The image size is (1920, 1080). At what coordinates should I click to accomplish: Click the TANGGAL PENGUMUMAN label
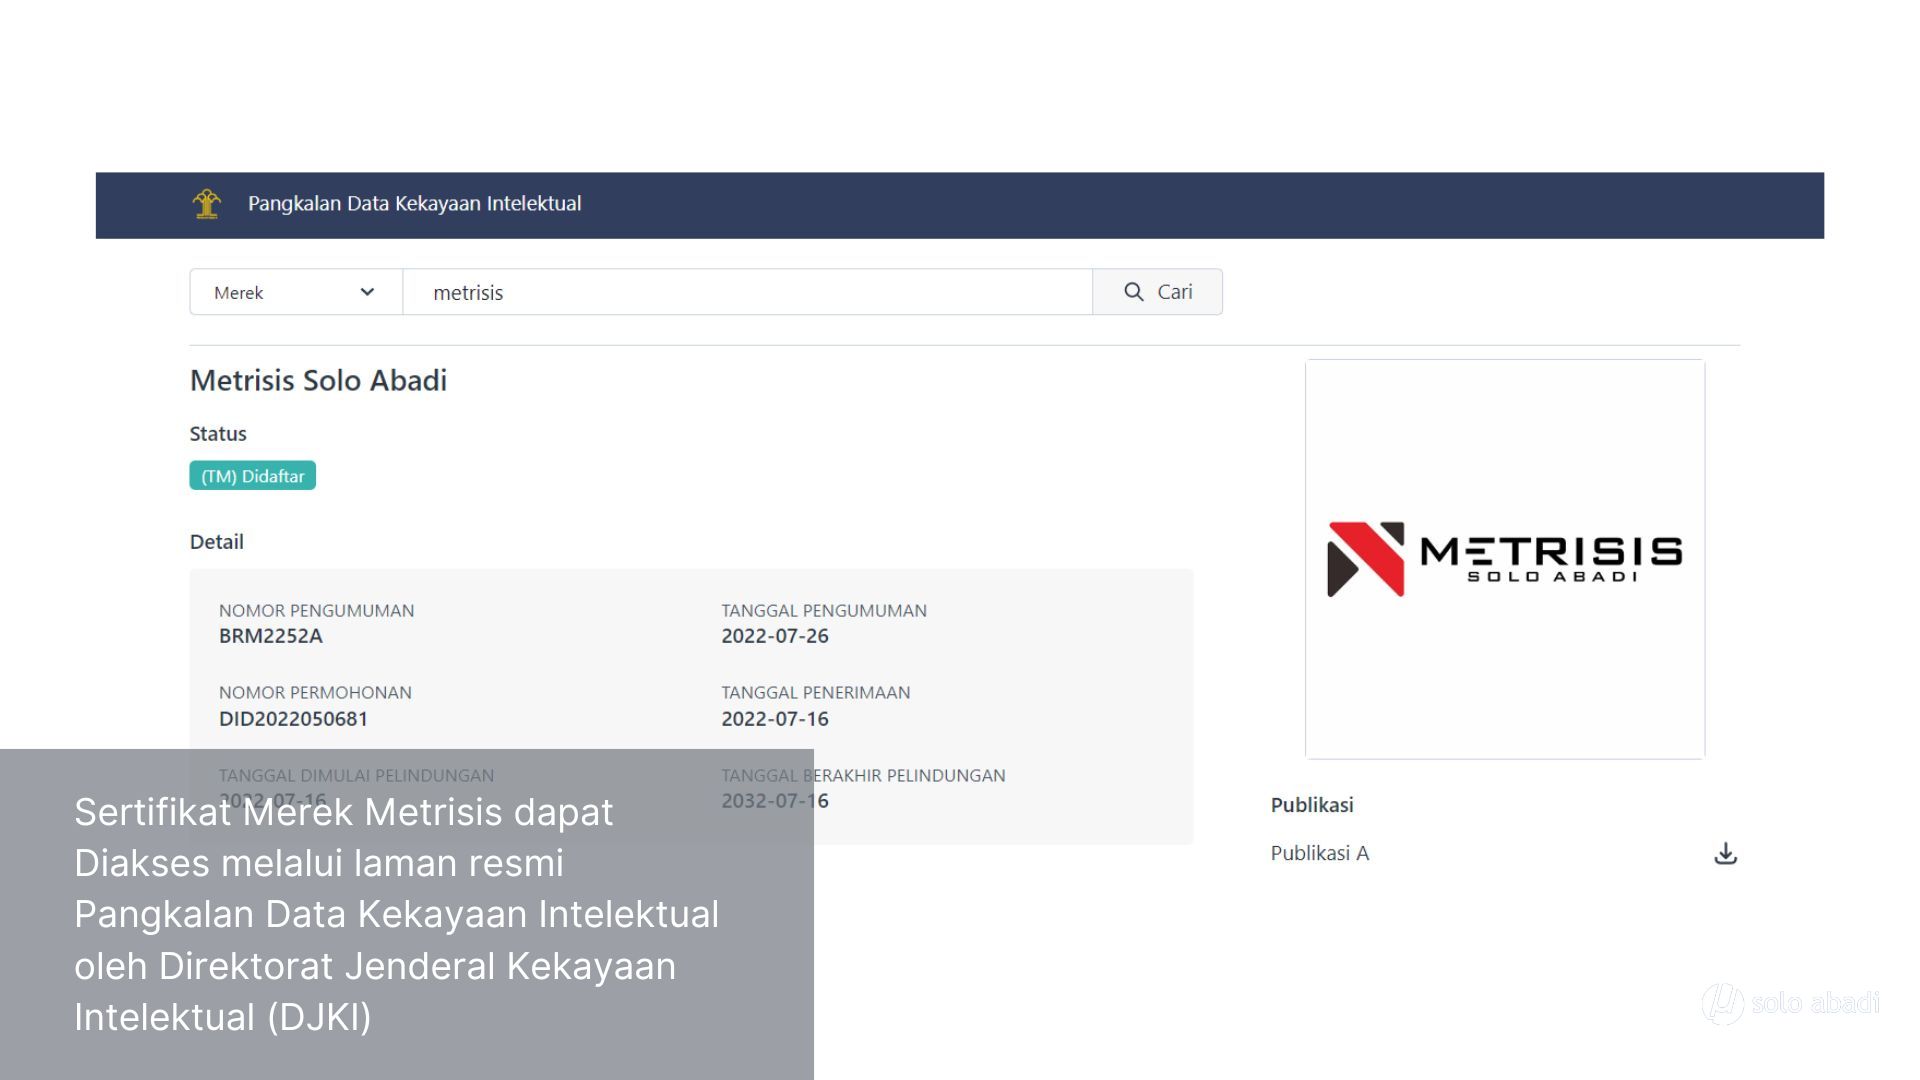point(824,611)
